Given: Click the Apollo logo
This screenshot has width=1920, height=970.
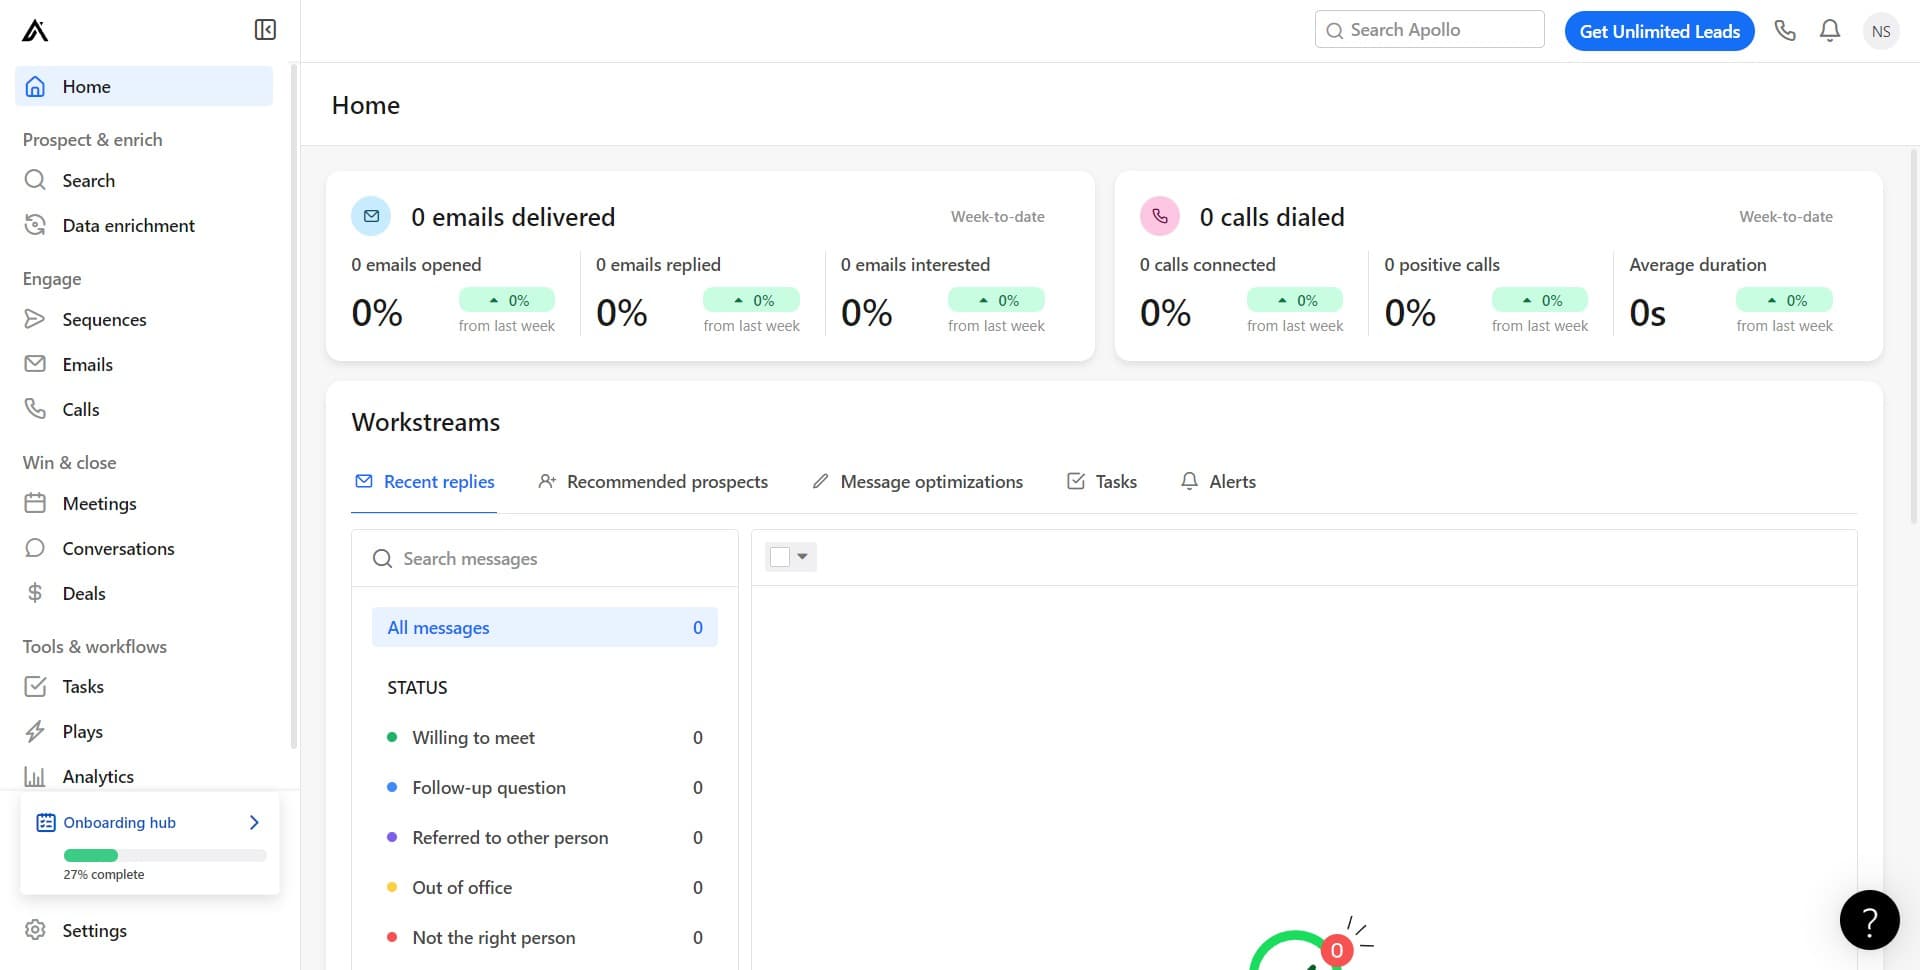Looking at the screenshot, I should click(x=33, y=30).
